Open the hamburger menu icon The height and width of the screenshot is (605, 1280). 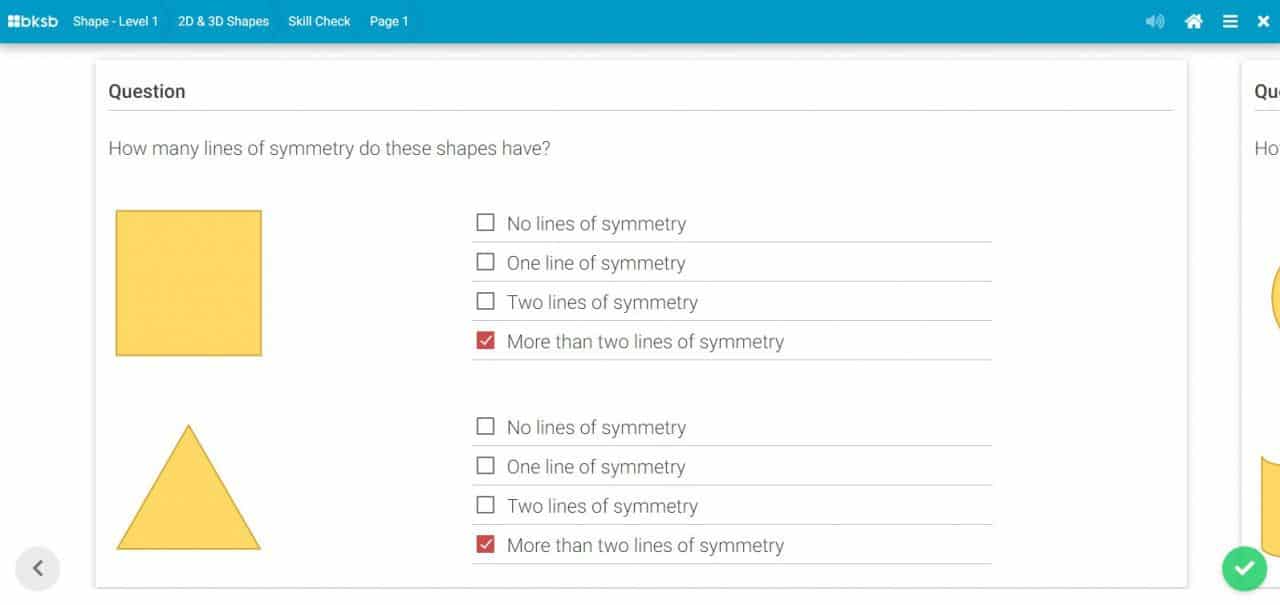coord(1230,21)
